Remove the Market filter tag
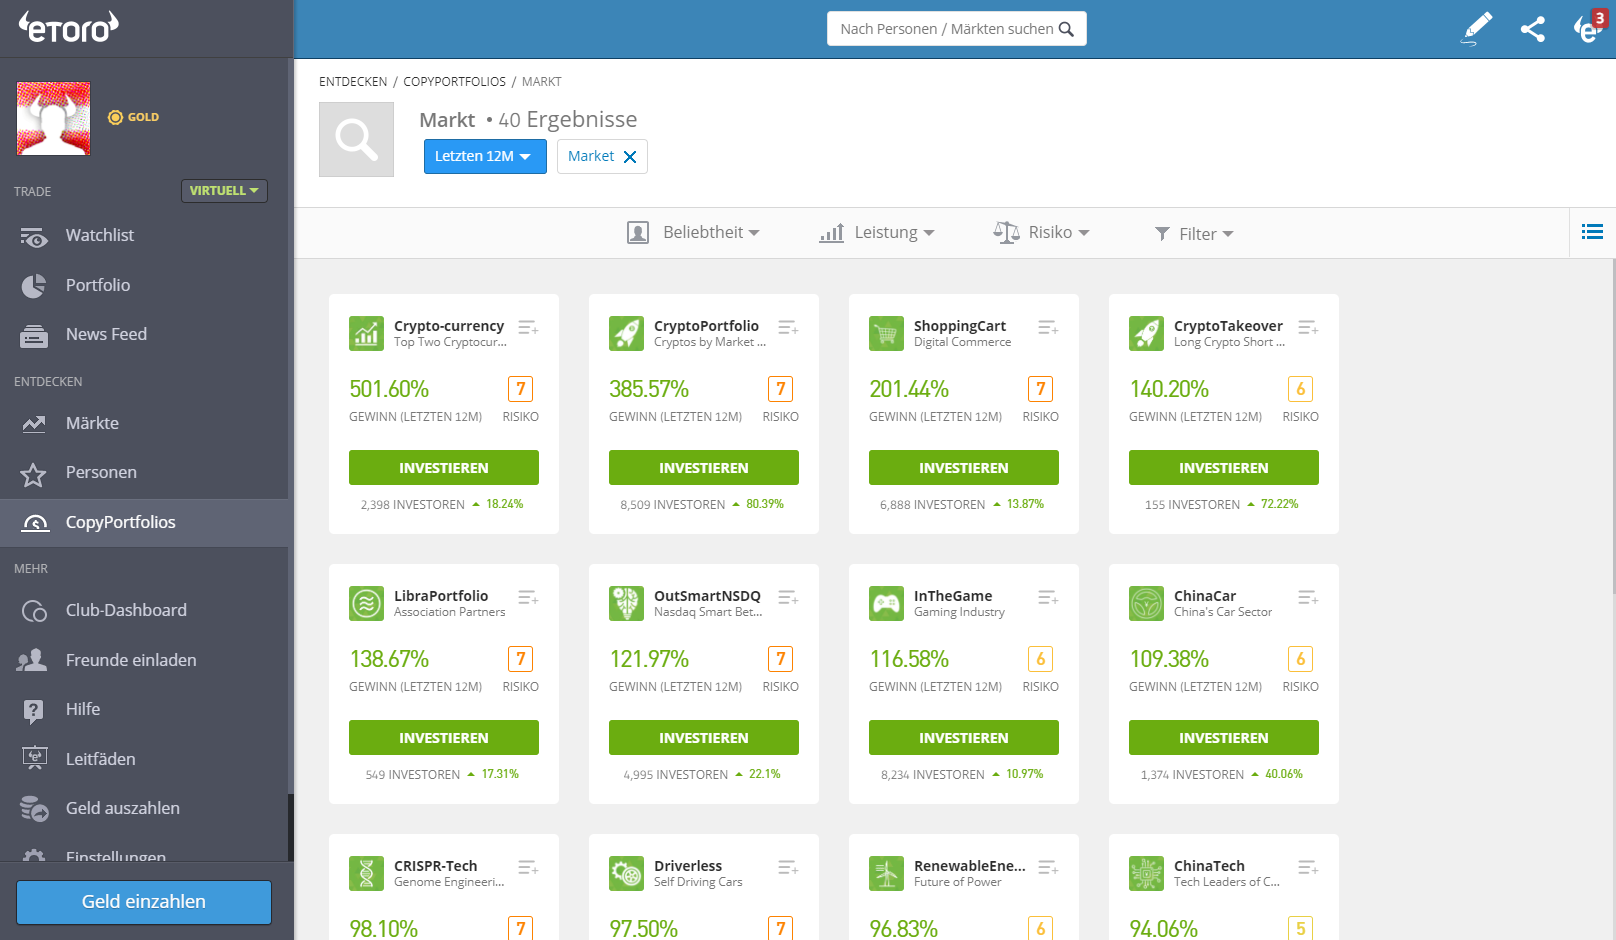The height and width of the screenshot is (940, 1616). coord(630,157)
